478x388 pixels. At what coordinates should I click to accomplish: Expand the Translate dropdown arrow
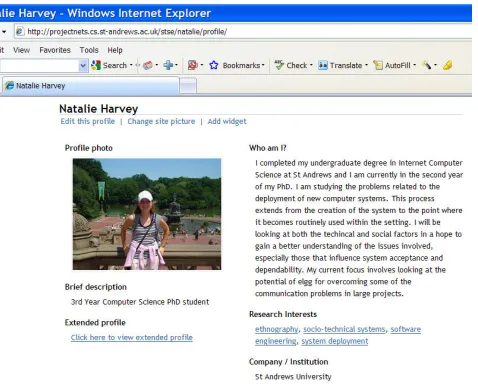point(366,65)
